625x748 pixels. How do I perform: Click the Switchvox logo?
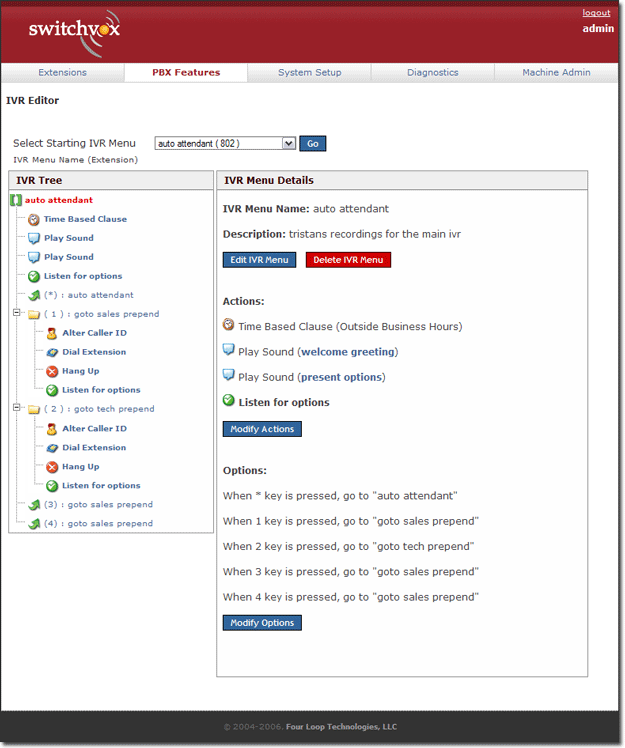pyautogui.click(x=74, y=32)
